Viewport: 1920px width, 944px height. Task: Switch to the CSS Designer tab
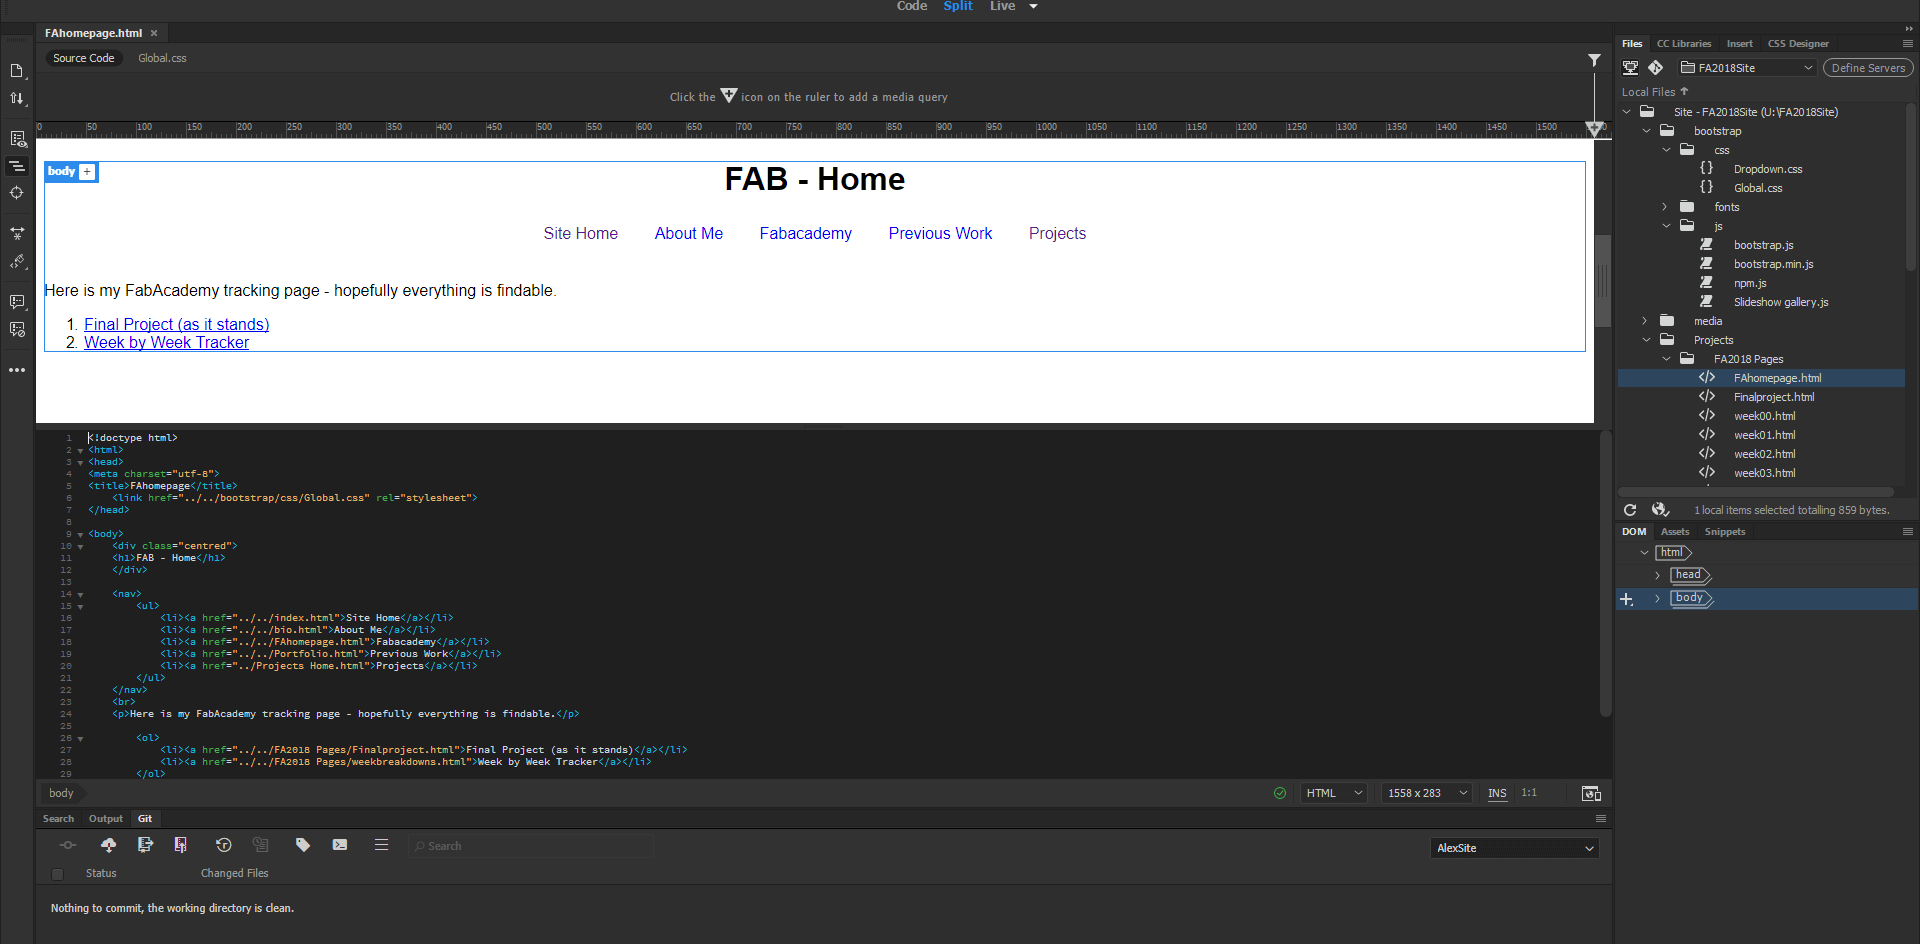click(x=1798, y=43)
